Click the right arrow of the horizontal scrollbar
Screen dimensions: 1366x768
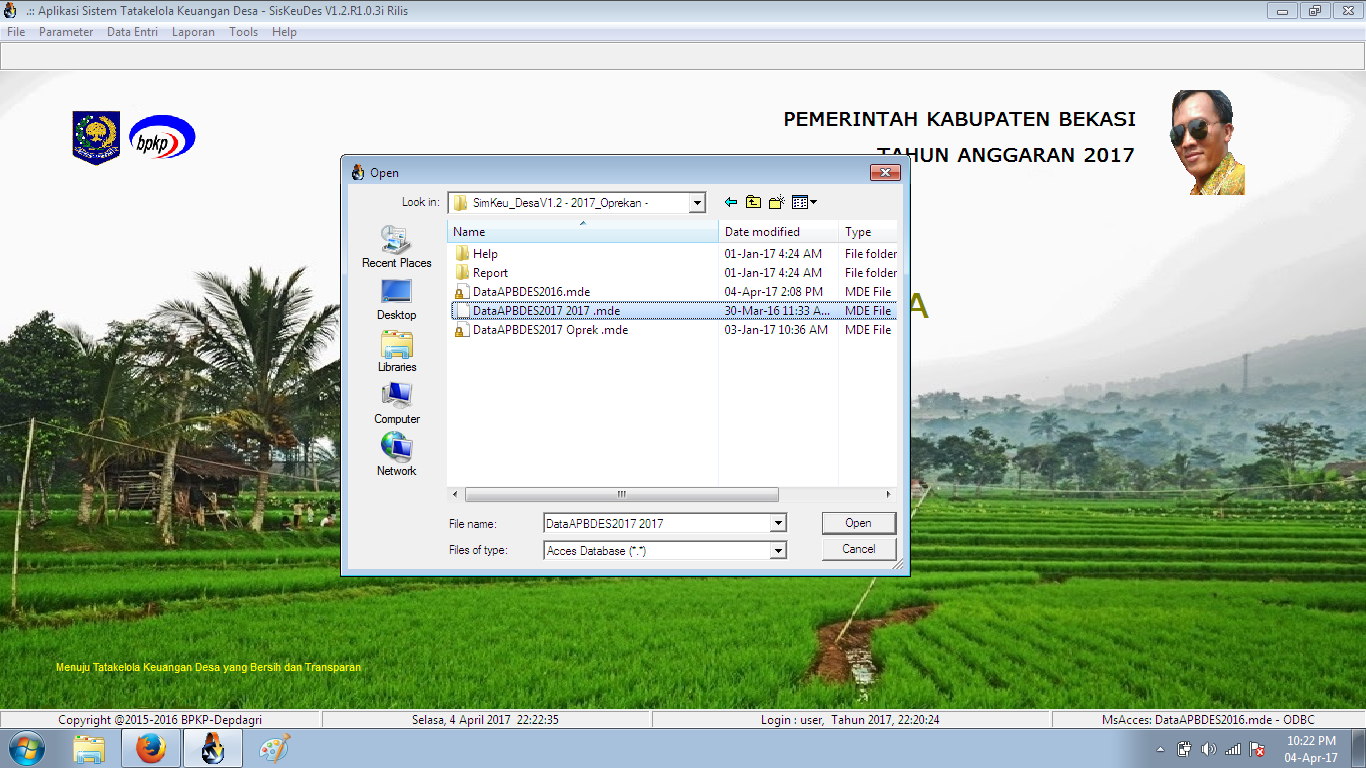coord(889,495)
